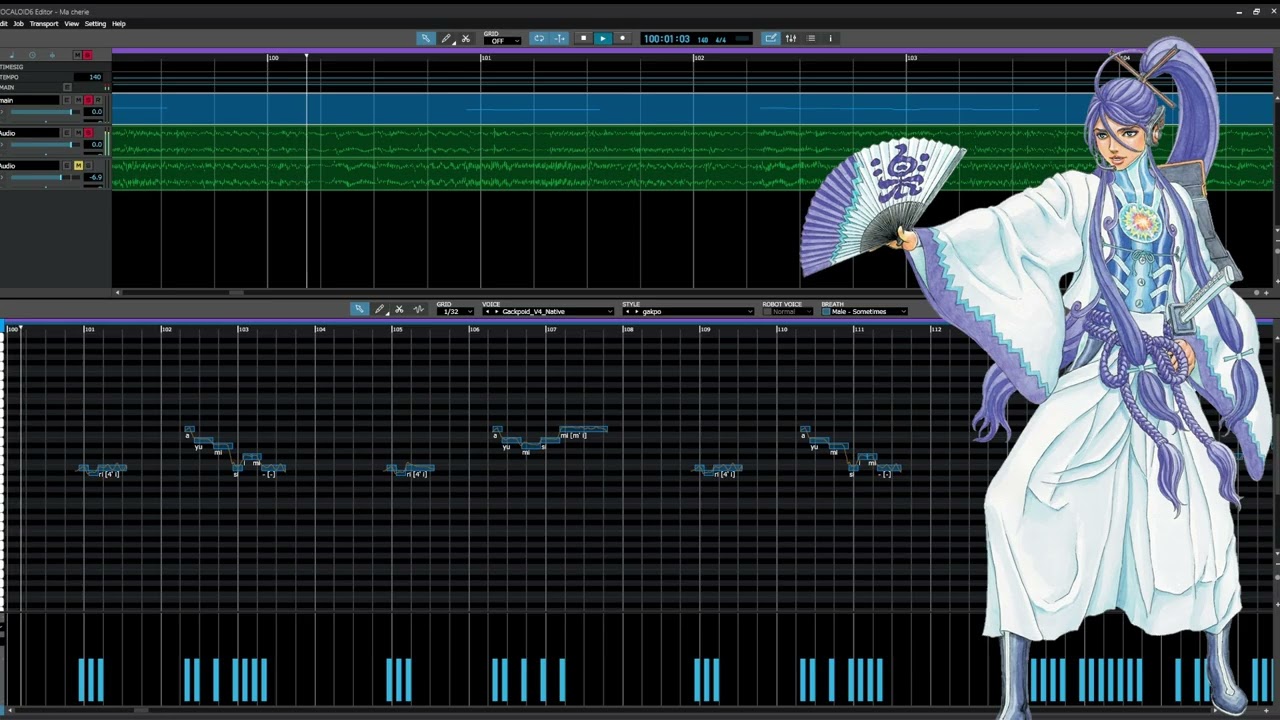Toggle solo on second Audio track
Viewport: 1280px width, 720px height.
point(88,166)
